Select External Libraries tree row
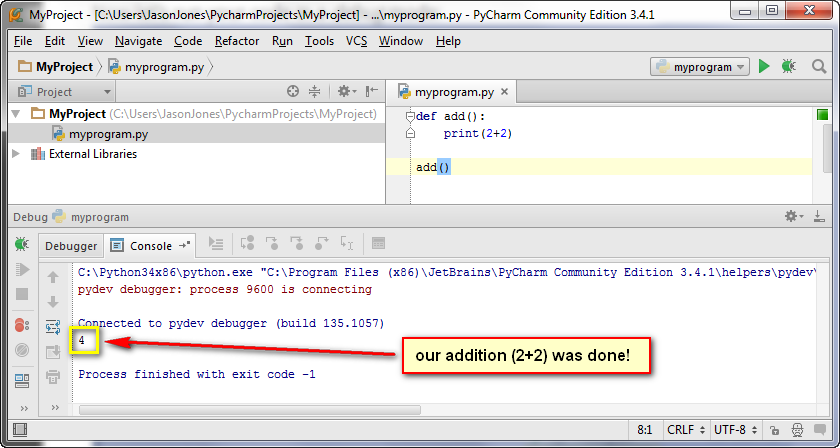 pyautogui.click(x=197, y=154)
